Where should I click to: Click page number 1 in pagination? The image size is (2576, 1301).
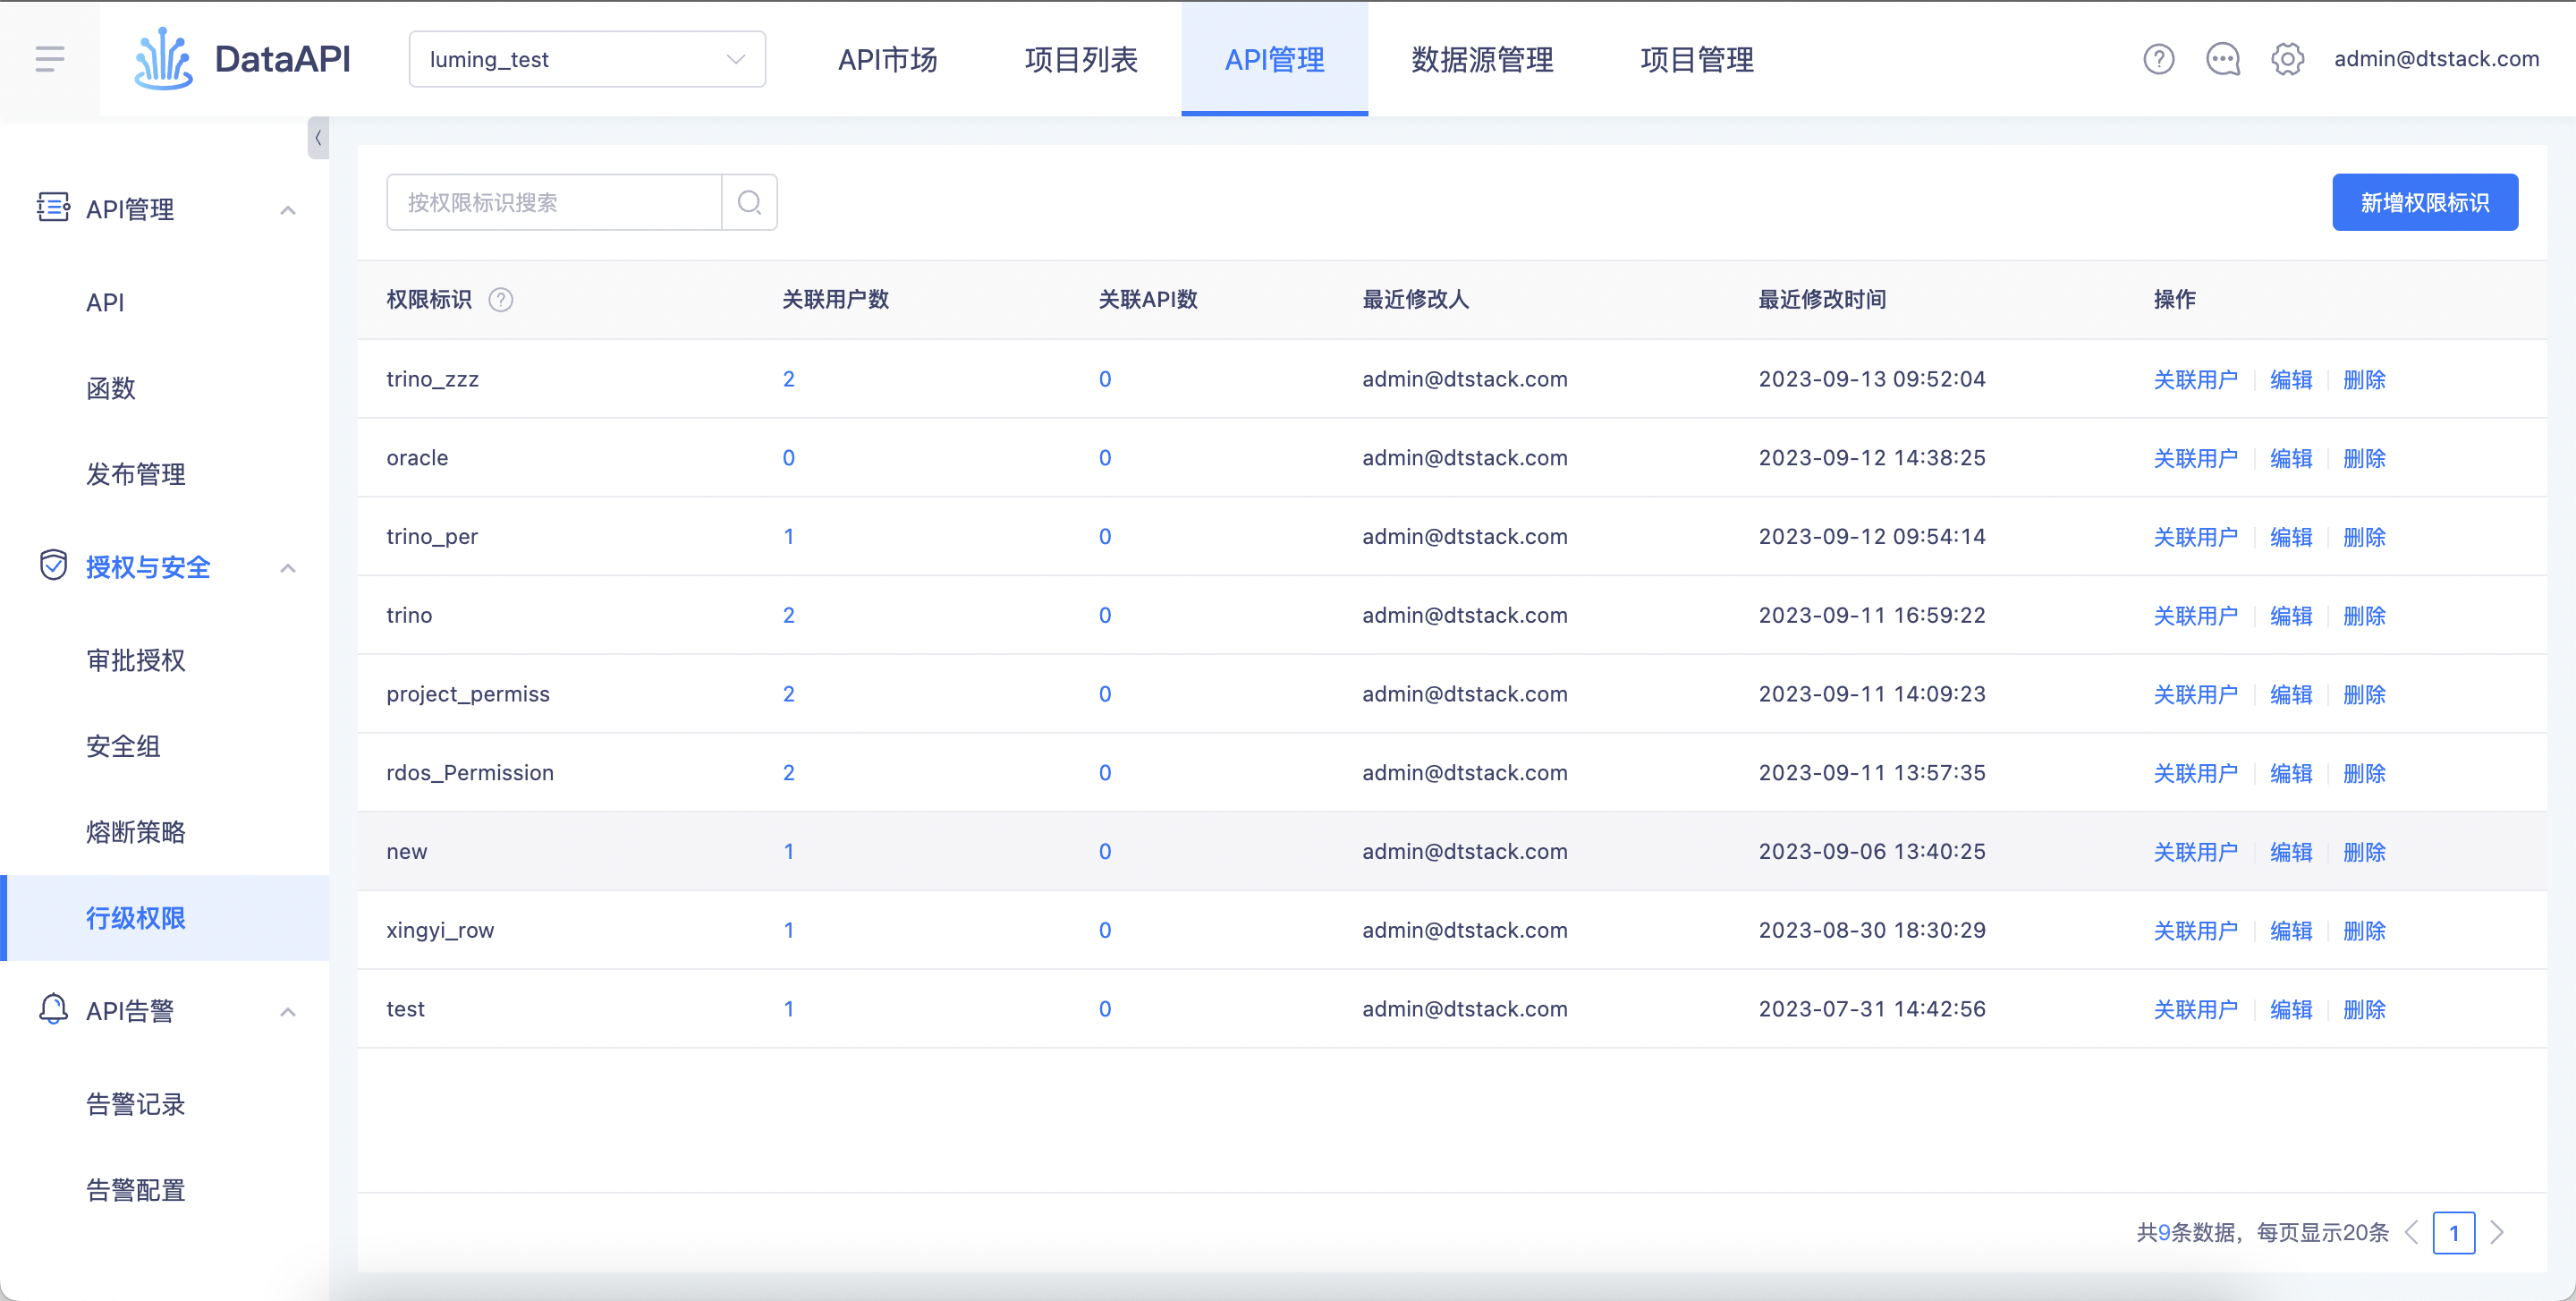[x=2454, y=1232]
